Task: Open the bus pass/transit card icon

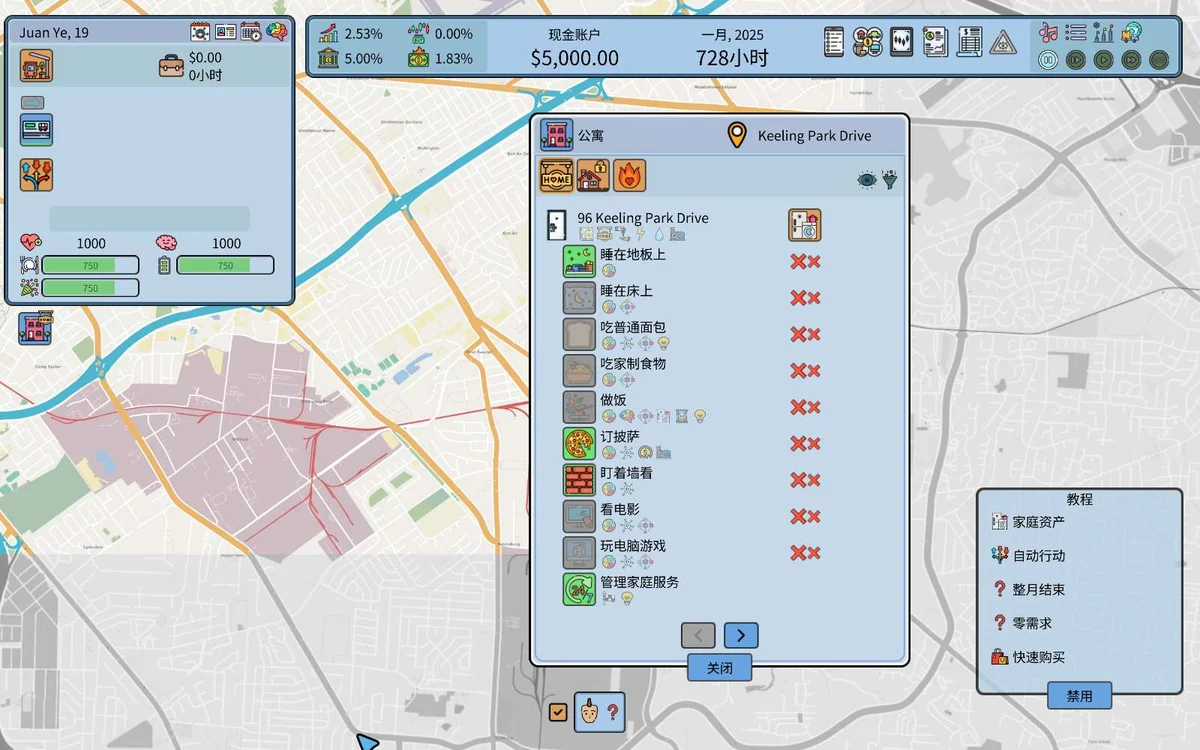Action: [36, 130]
